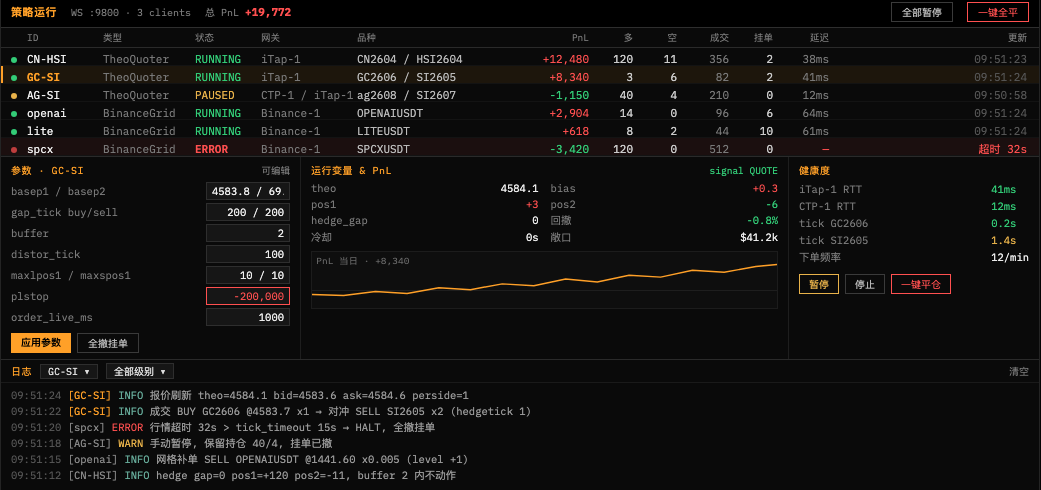Edit the distor_tick field
Viewport: 1041px width, 490px height.
(248, 254)
